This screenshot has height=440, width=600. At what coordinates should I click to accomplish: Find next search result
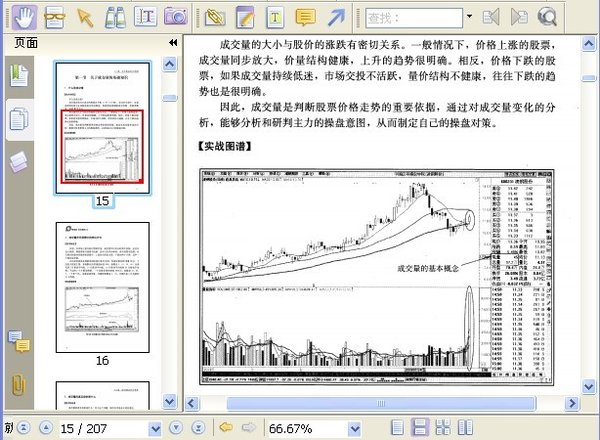click(x=519, y=17)
